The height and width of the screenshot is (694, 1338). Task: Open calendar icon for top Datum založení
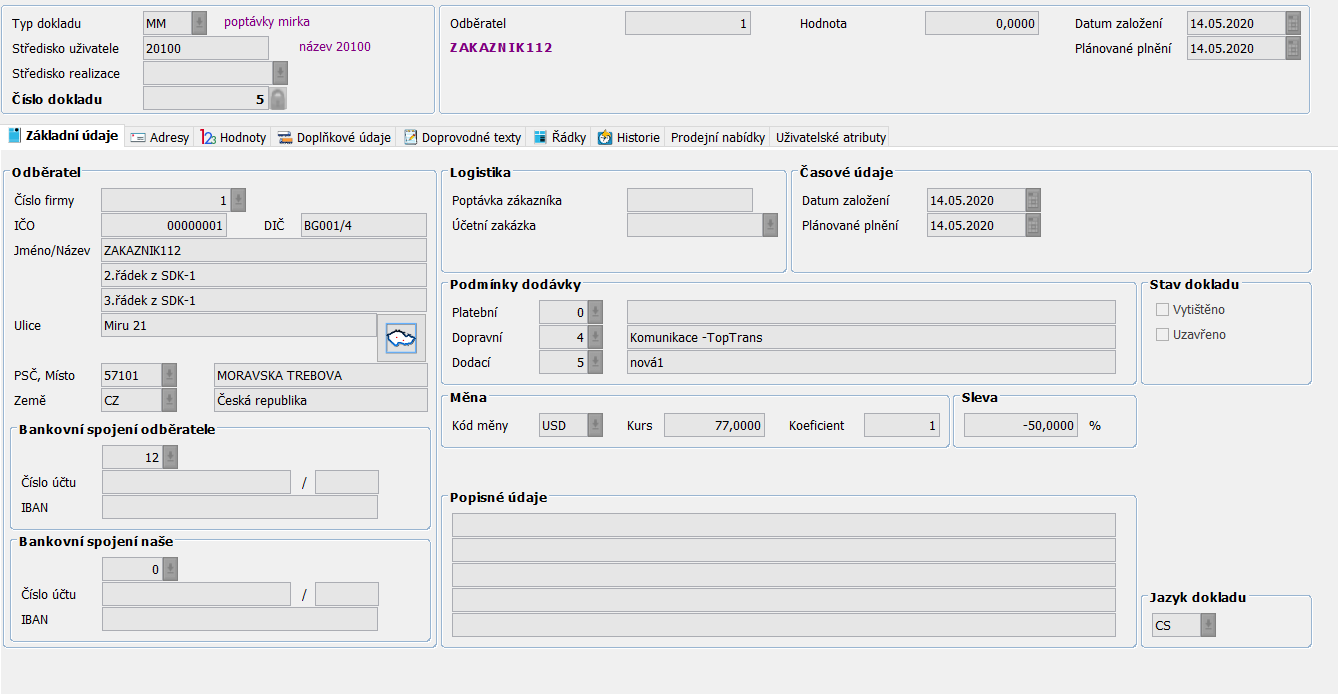coord(1293,24)
